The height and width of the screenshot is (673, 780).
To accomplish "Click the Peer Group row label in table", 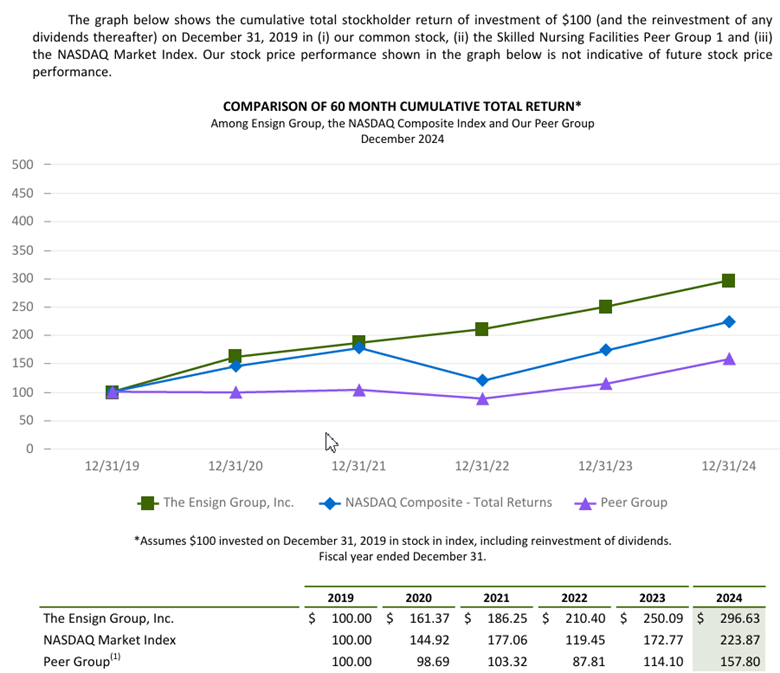I will [x=82, y=661].
